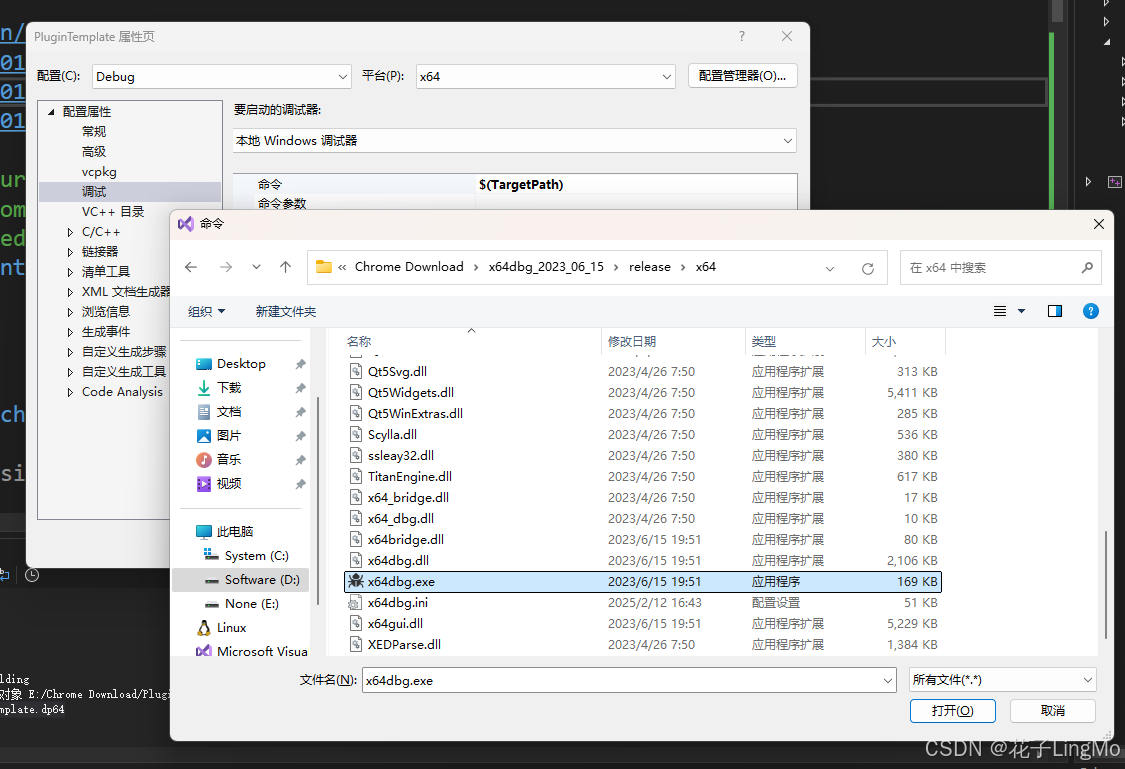The width and height of the screenshot is (1125, 769).
Task: Open view options dropdown arrow
Action: [x=1022, y=311]
